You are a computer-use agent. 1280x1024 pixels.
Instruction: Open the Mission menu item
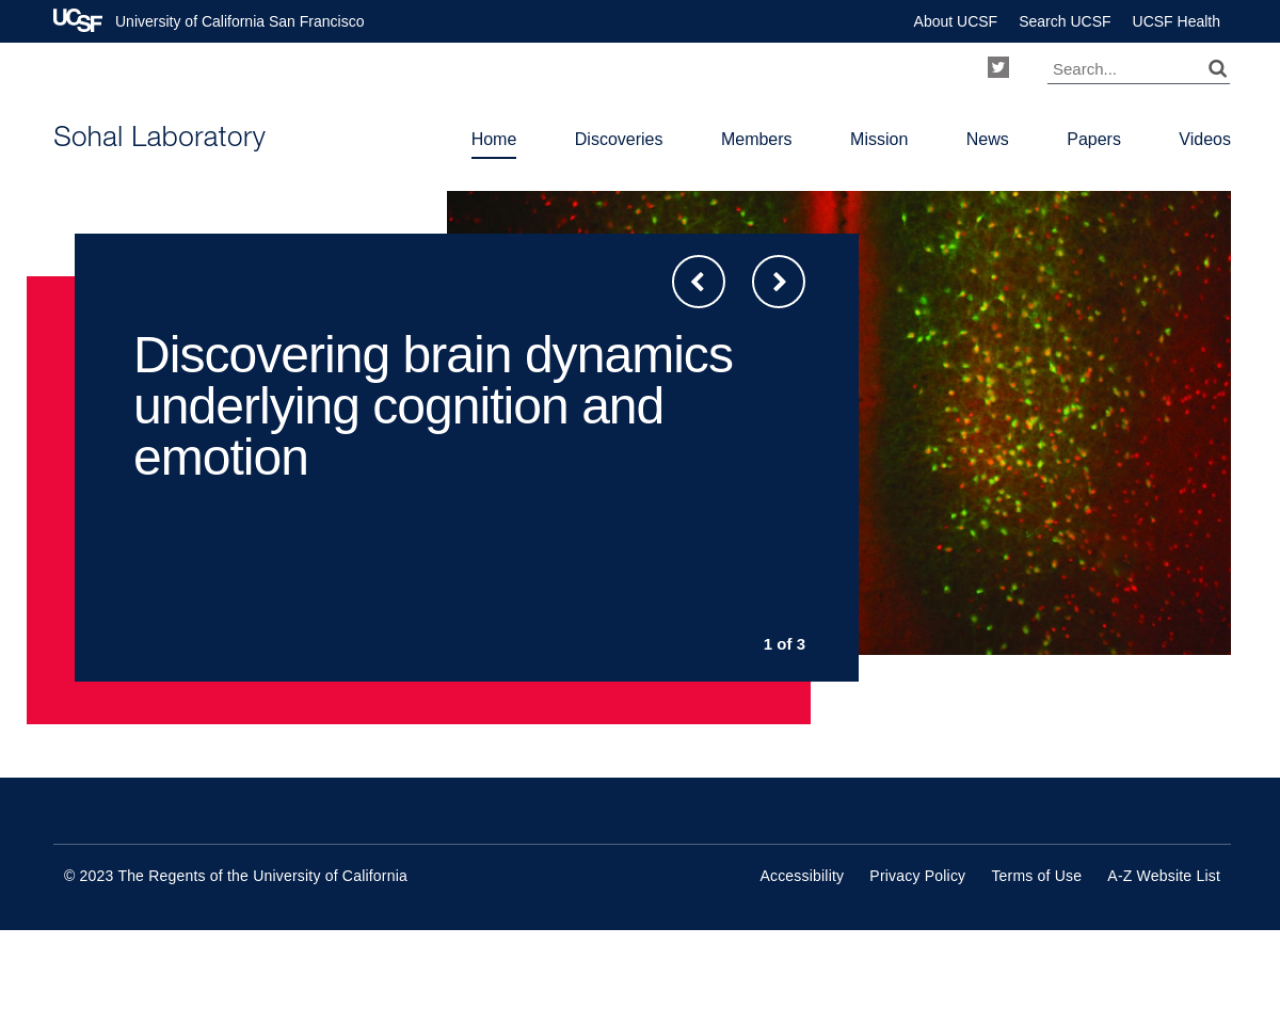point(879,139)
